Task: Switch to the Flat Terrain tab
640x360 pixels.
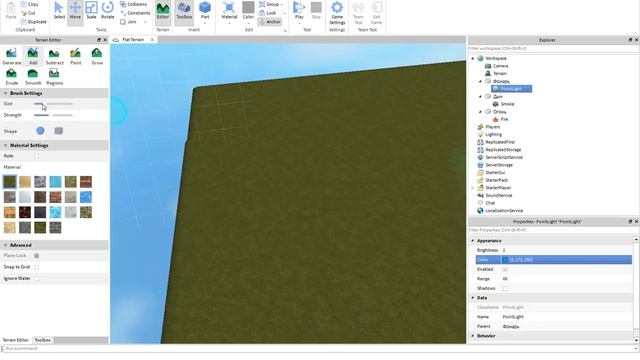Action: (x=133, y=40)
